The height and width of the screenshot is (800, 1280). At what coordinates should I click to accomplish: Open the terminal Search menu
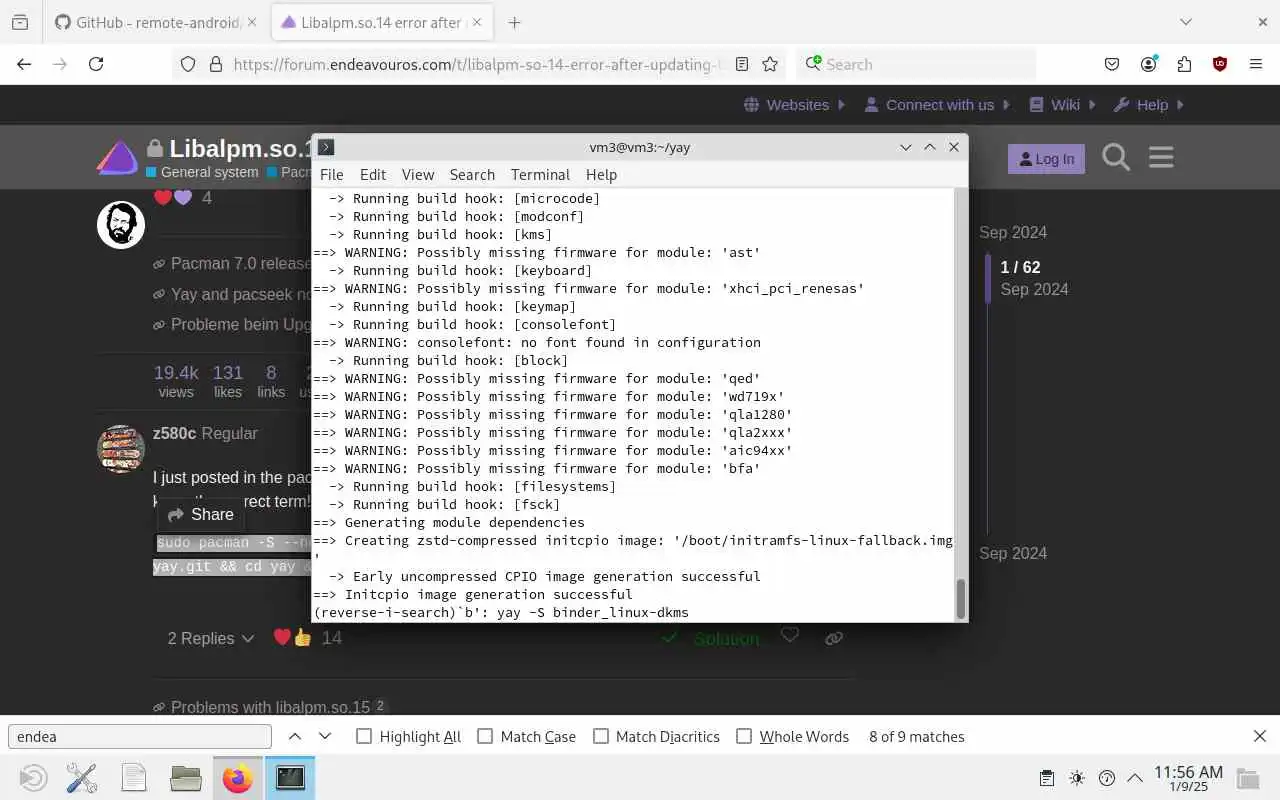click(472, 174)
